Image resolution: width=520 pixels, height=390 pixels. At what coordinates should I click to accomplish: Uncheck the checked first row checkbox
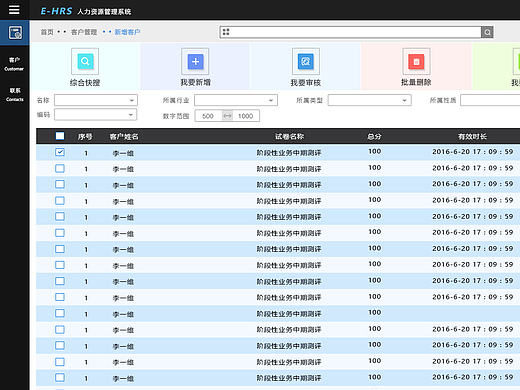[60, 152]
